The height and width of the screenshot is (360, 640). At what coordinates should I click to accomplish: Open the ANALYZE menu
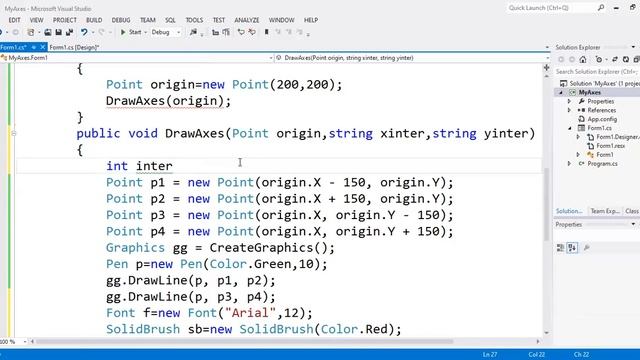[247, 20]
